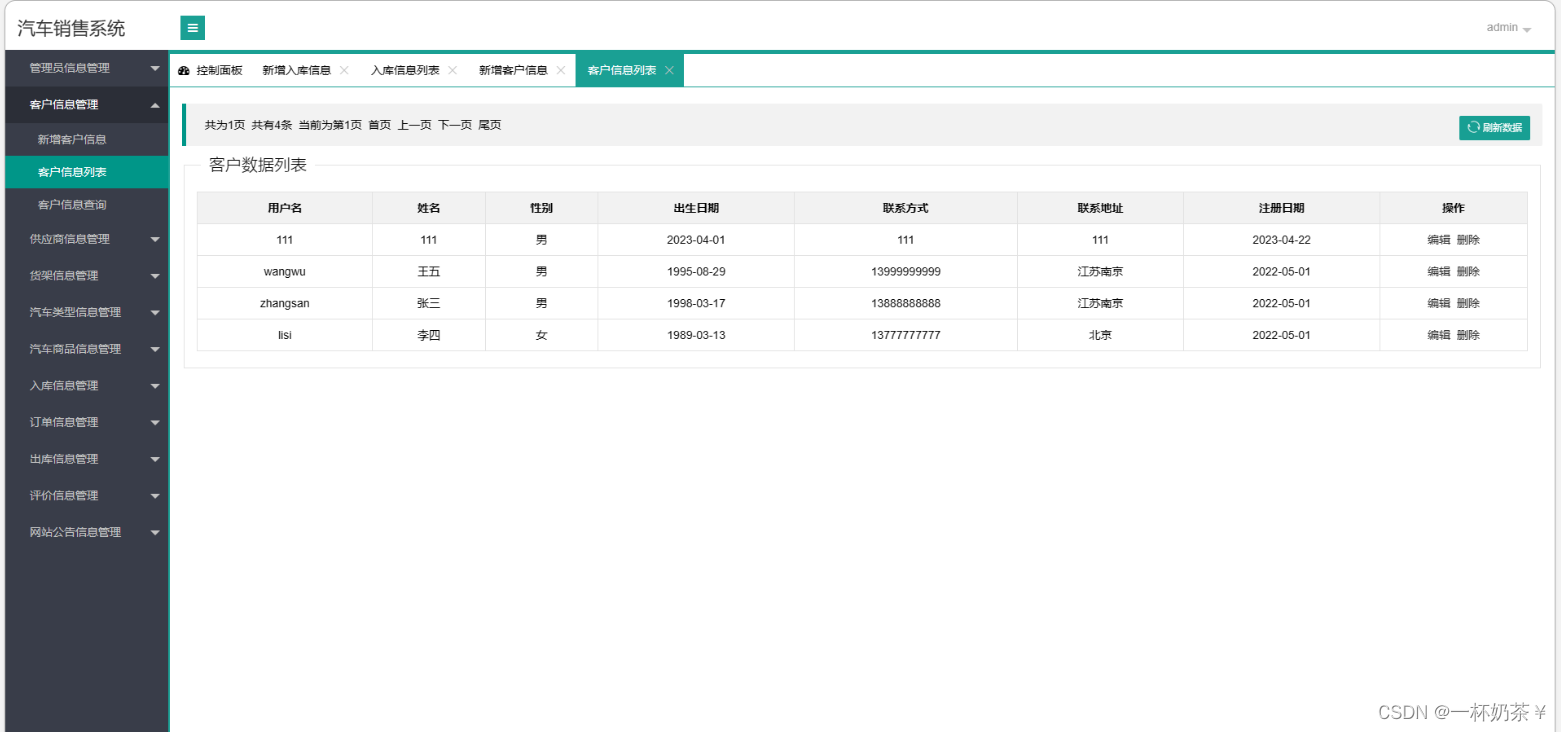This screenshot has width=1561, height=732.
Task: Expand 订单信息管理 menu
Action: pyautogui.click(x=87, y=422)
